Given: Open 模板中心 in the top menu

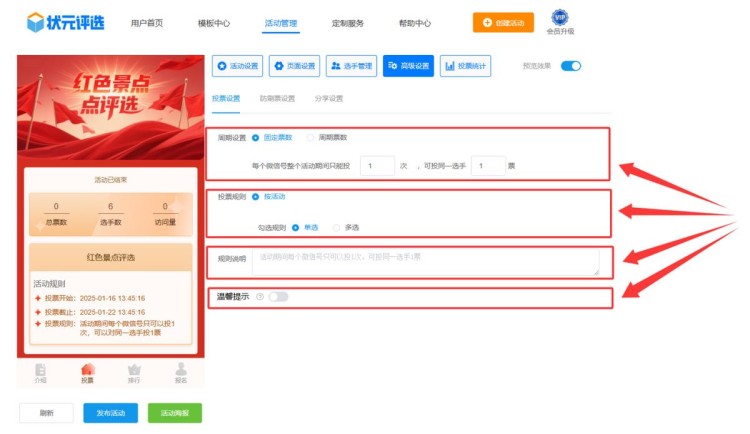Looking at the screenshot, I should tap(213, 22).
